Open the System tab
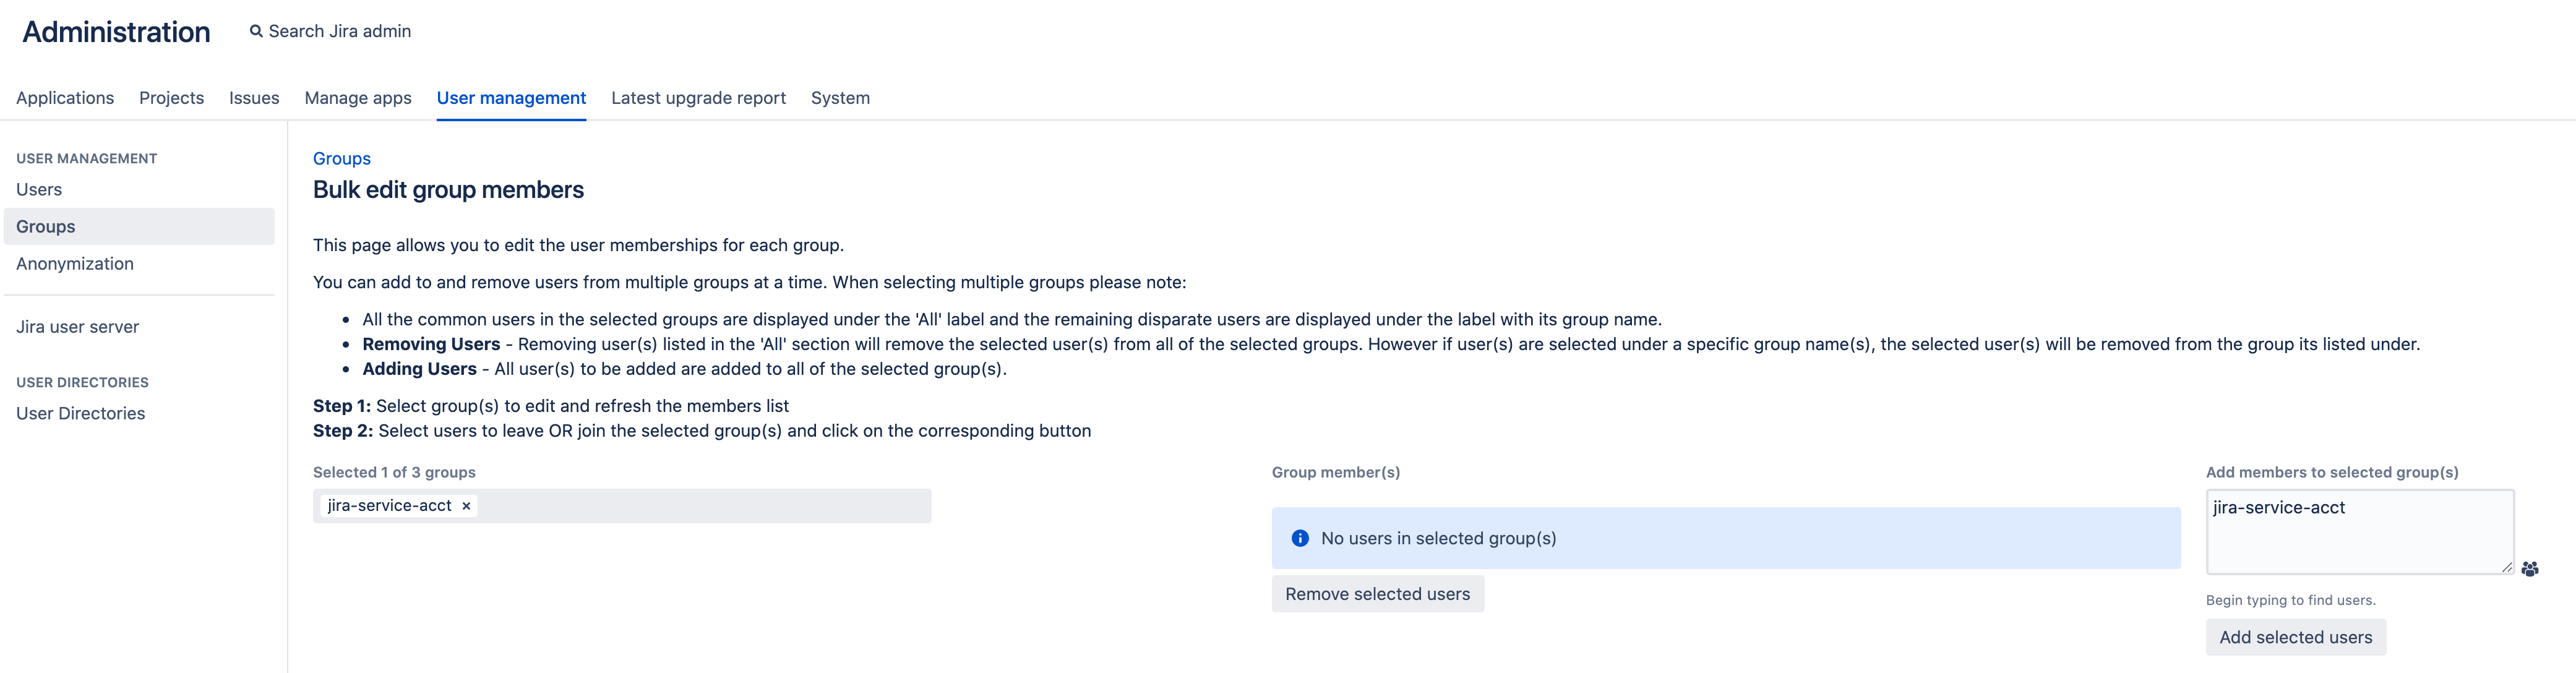 840,98
